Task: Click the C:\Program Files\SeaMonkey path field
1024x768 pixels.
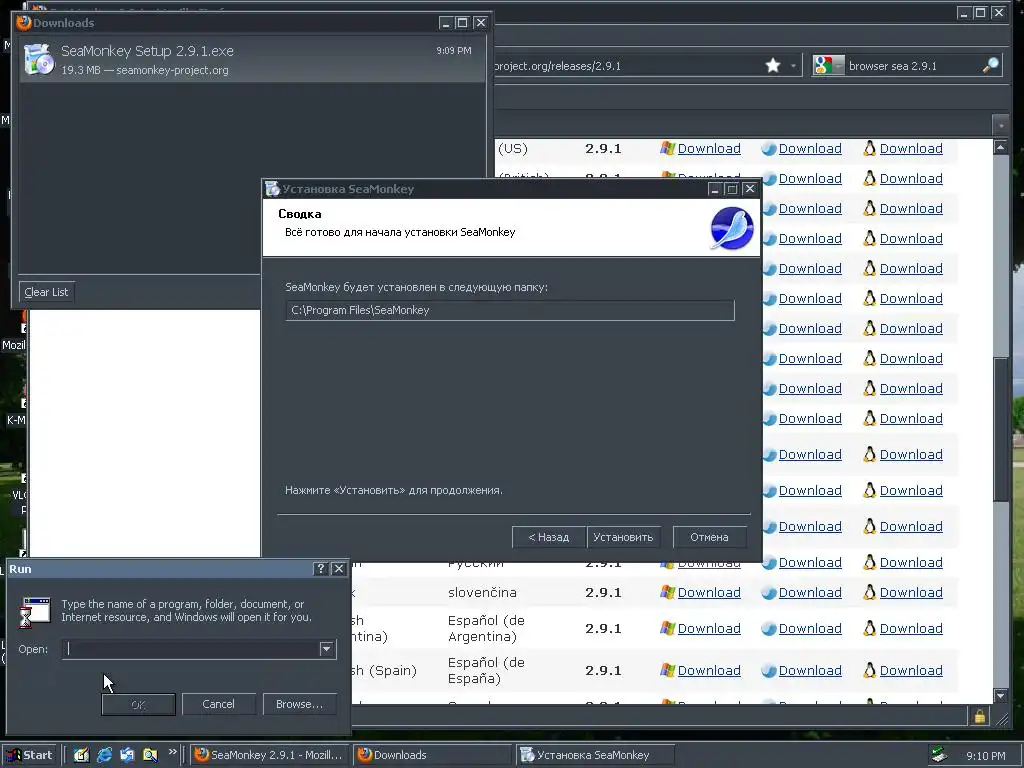Action: coord(510,310)
